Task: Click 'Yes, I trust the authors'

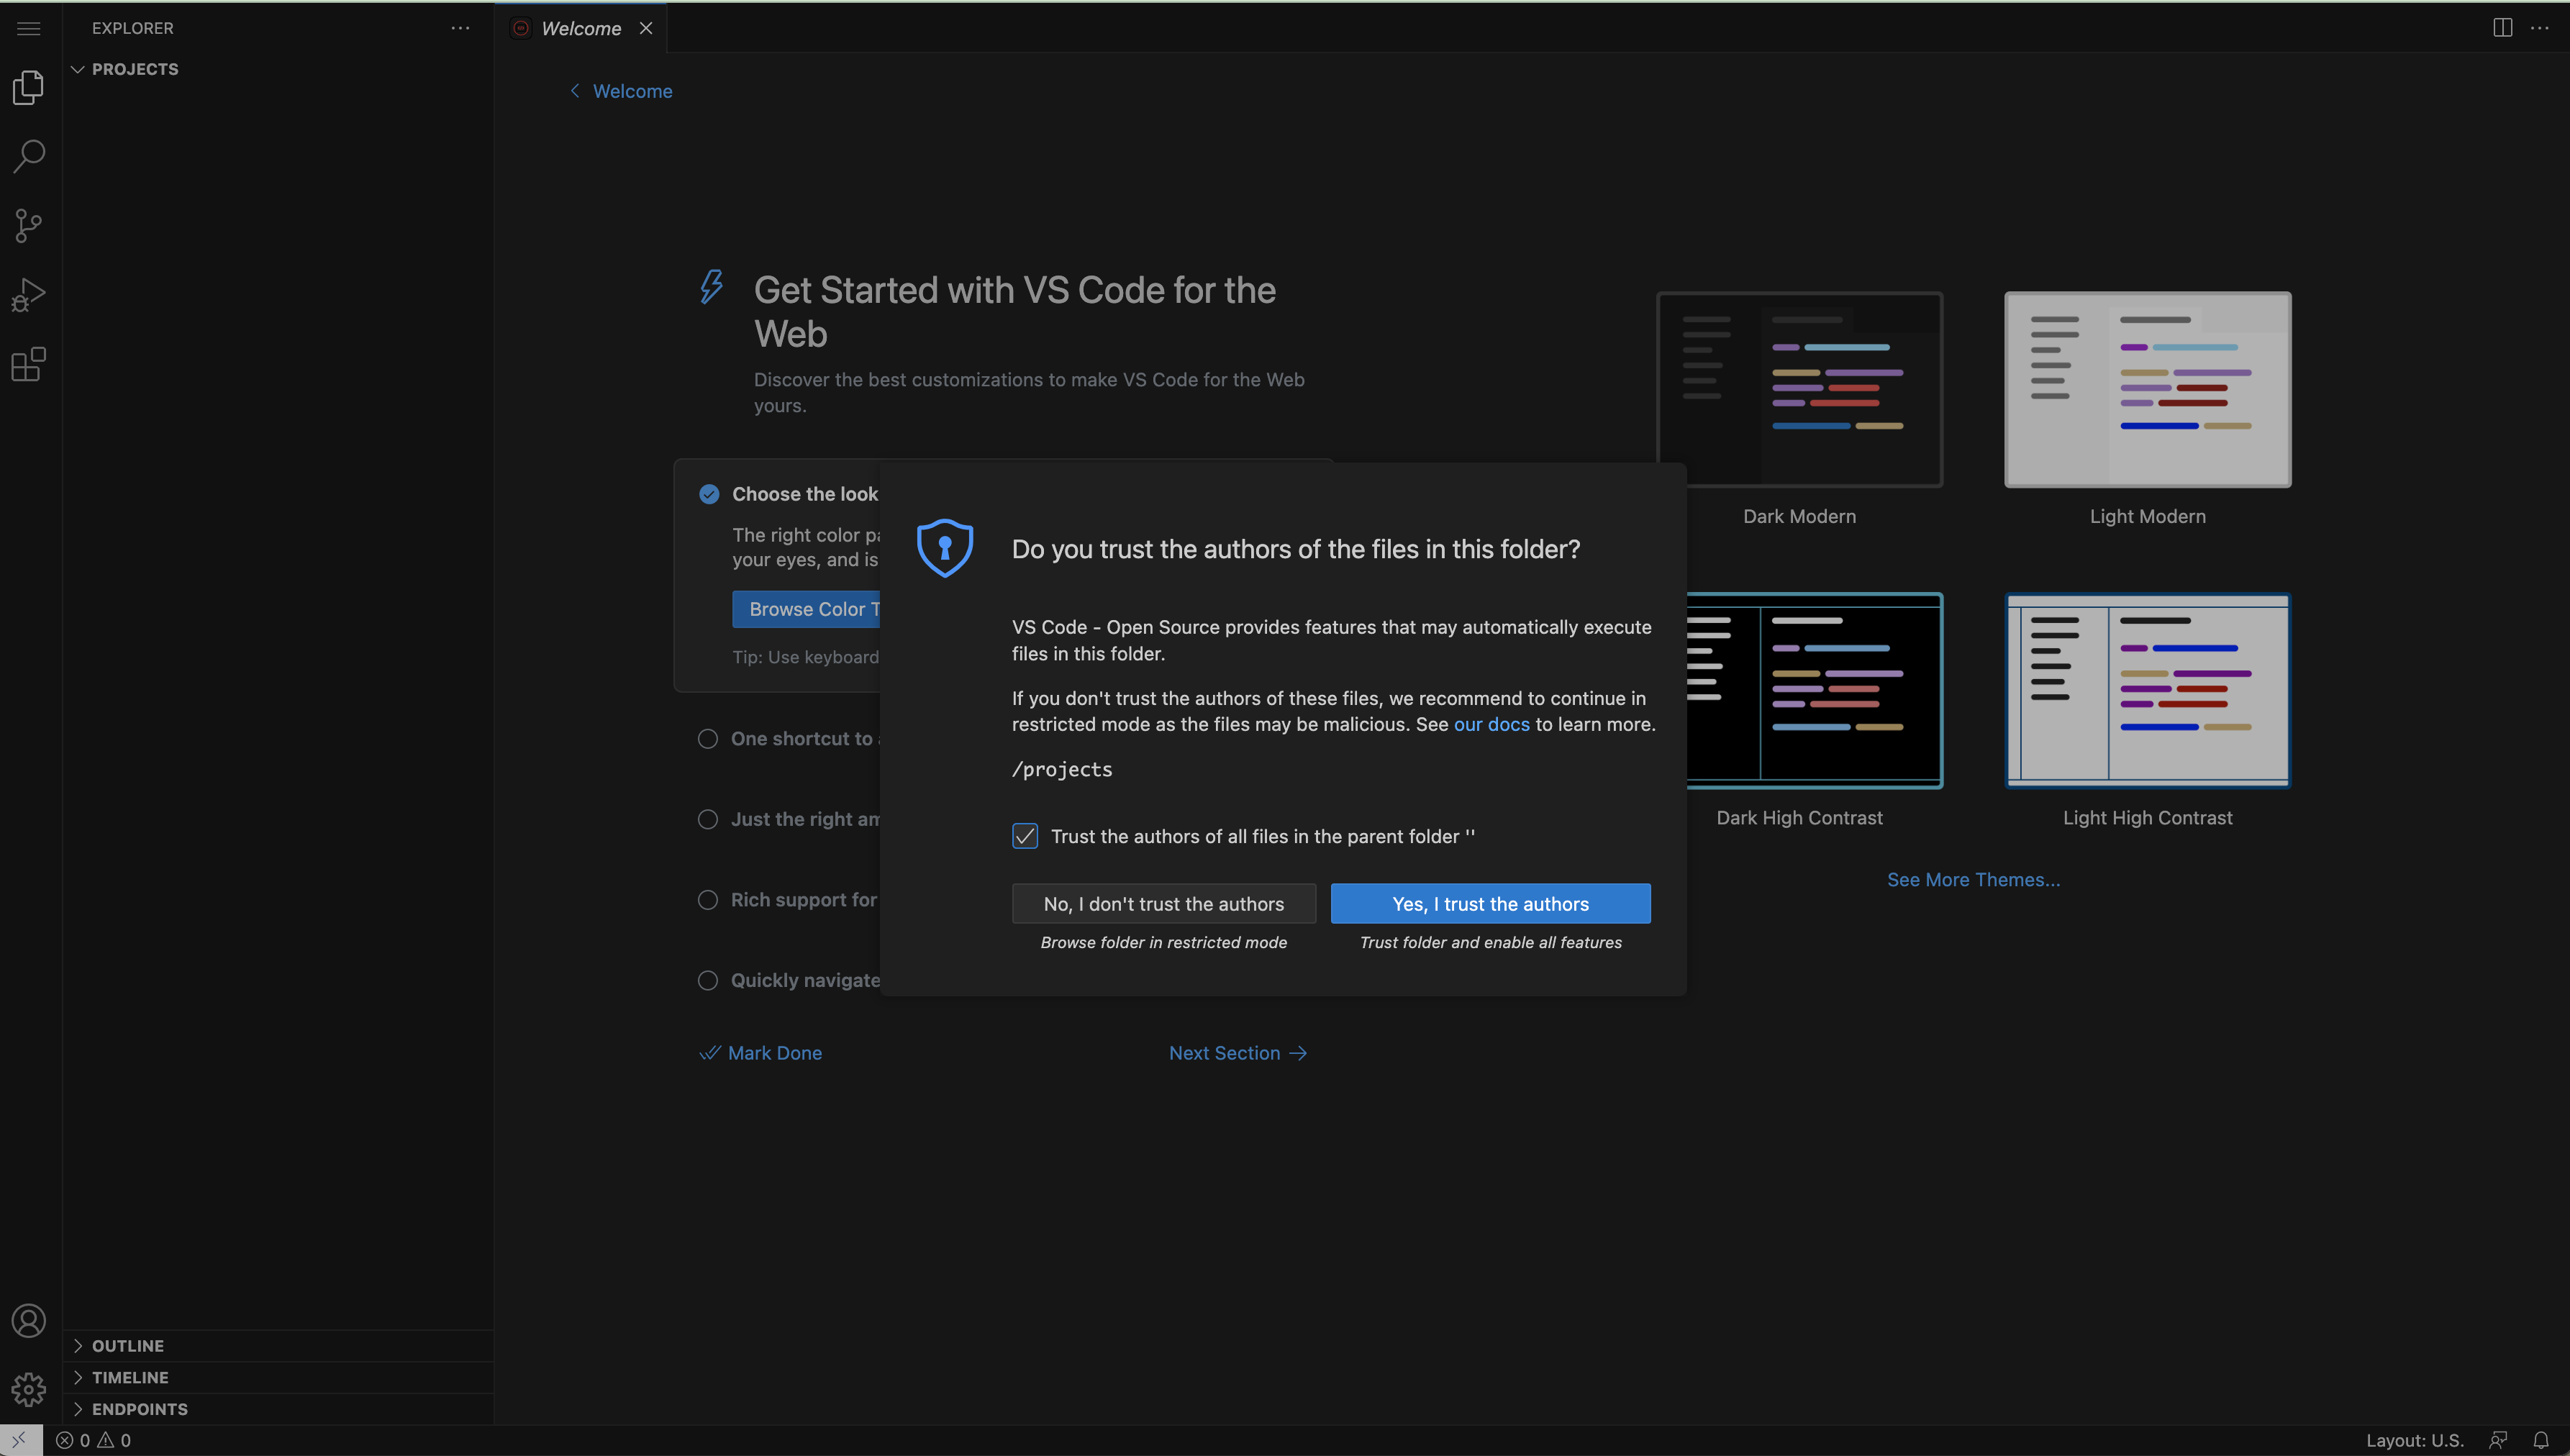Action: pos(1490,903)
